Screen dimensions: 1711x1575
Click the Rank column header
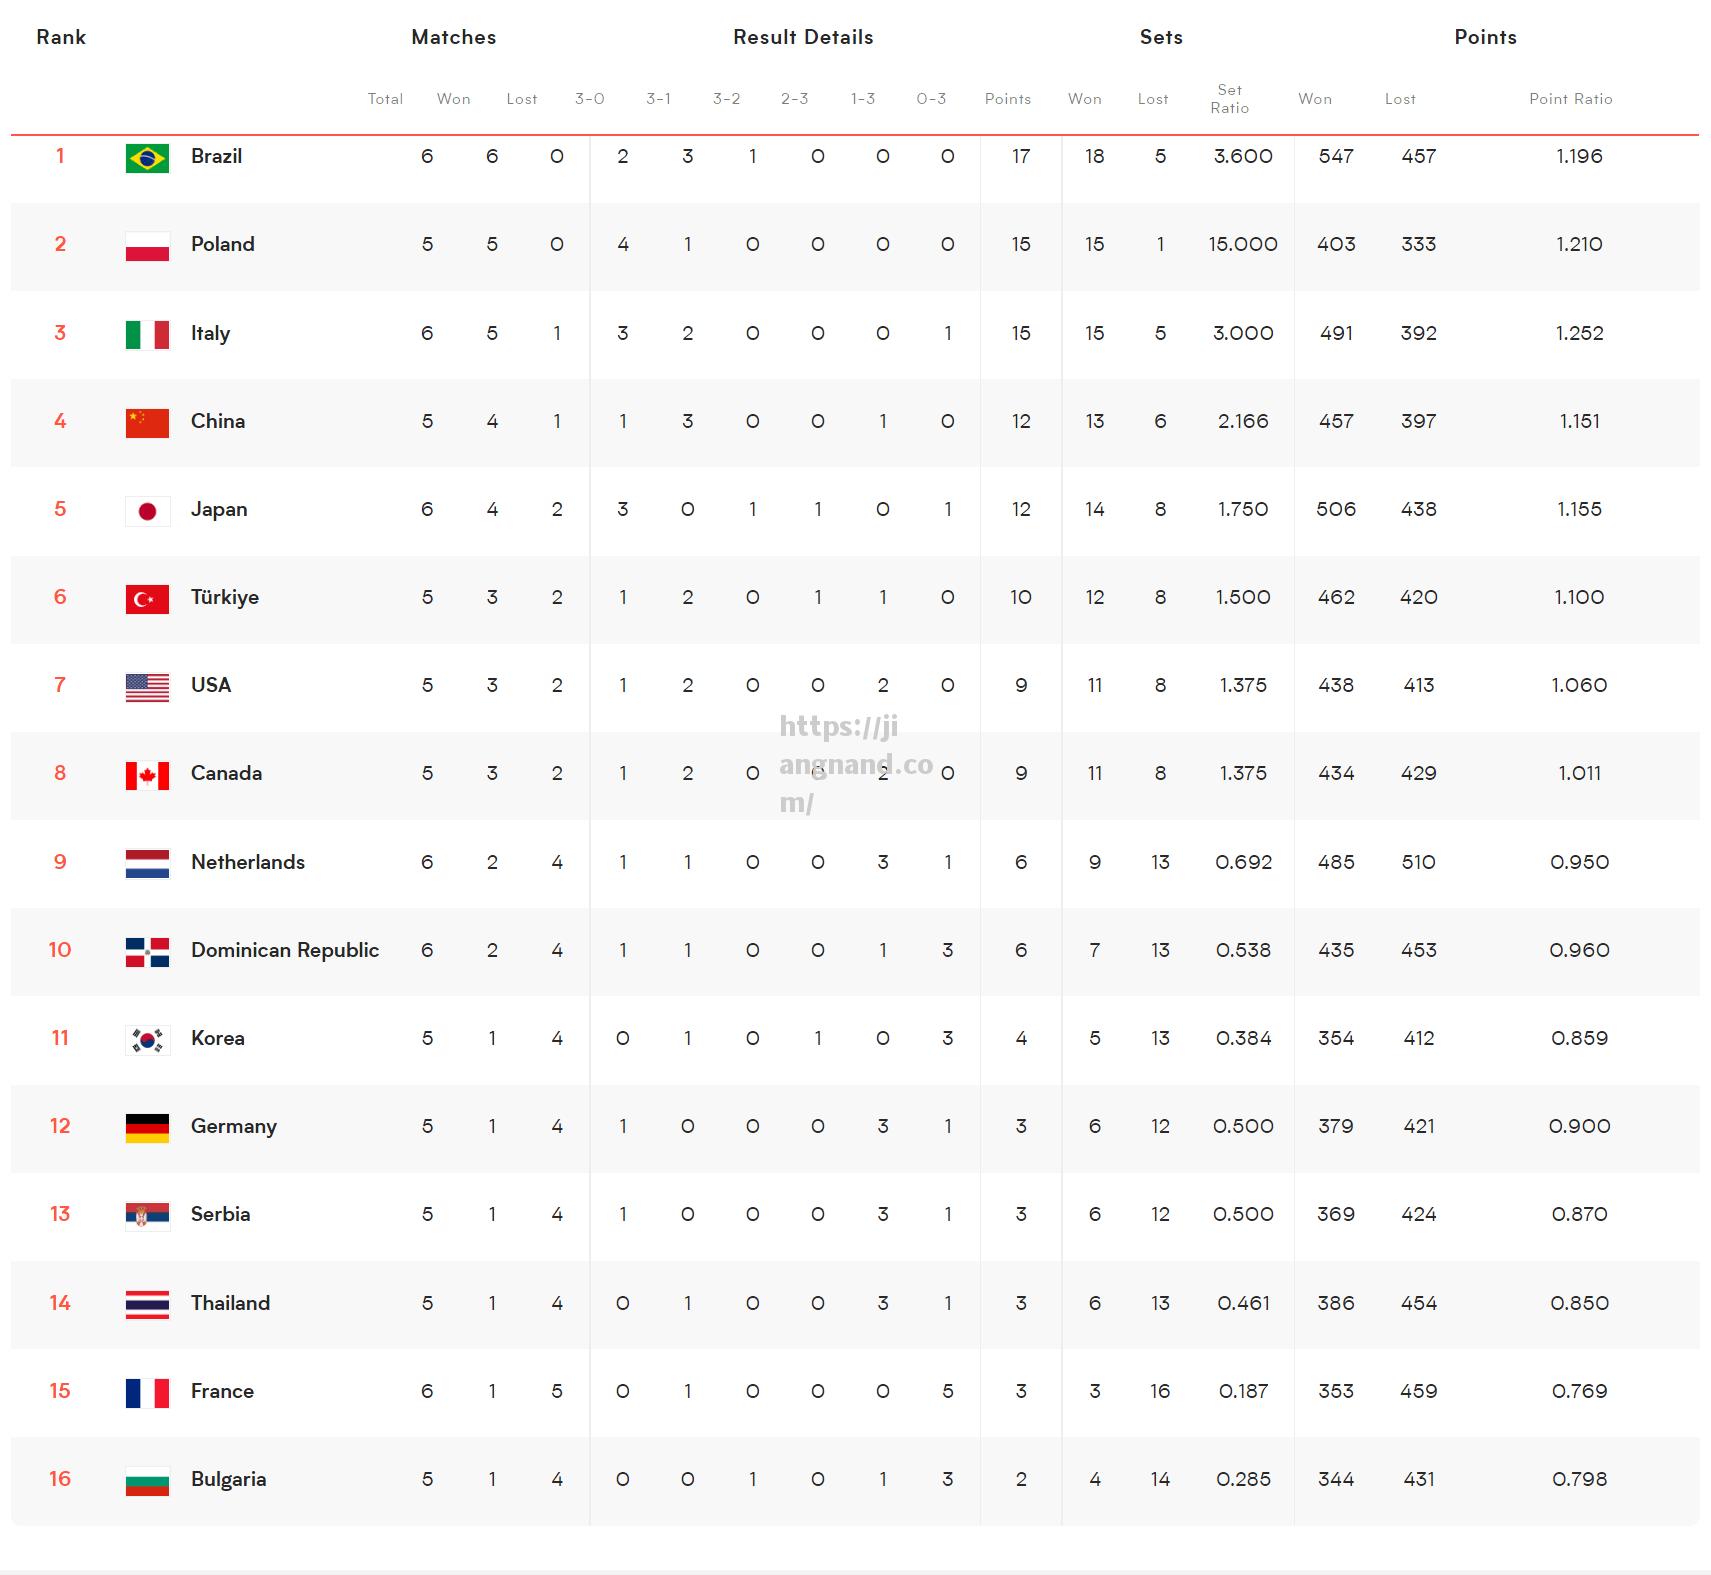pos(61,37)
